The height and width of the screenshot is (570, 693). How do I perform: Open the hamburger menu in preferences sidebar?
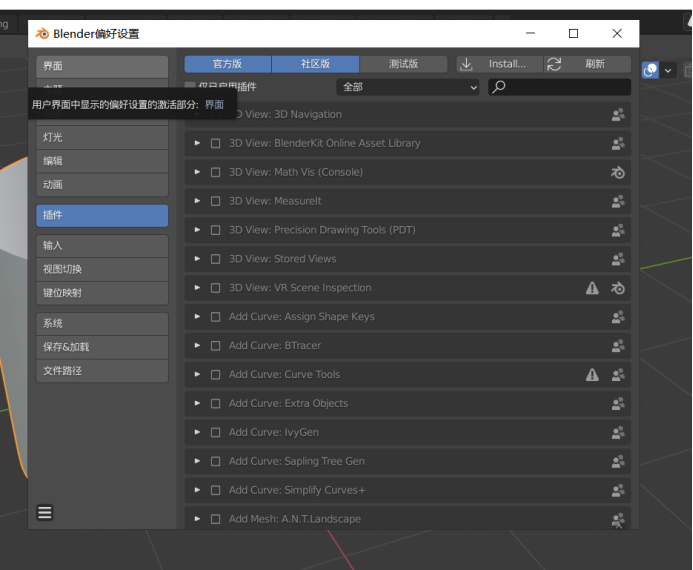[x=45, y=513]
